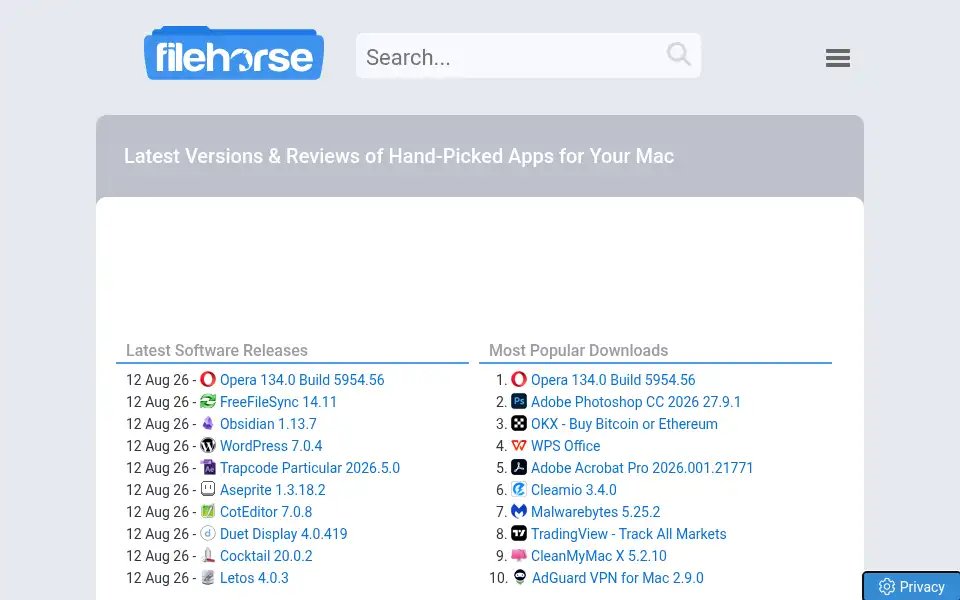Open Adobe Photoshop CC 2026 27.9.1 link
The width and height of the screenshot is (960, 600).
(x=636, y=402)
